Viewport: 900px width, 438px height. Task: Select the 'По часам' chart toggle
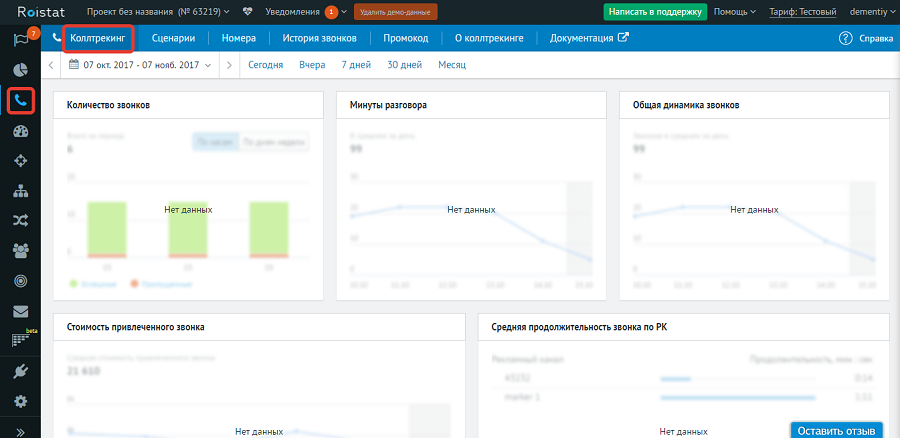[x=215, y=142]
